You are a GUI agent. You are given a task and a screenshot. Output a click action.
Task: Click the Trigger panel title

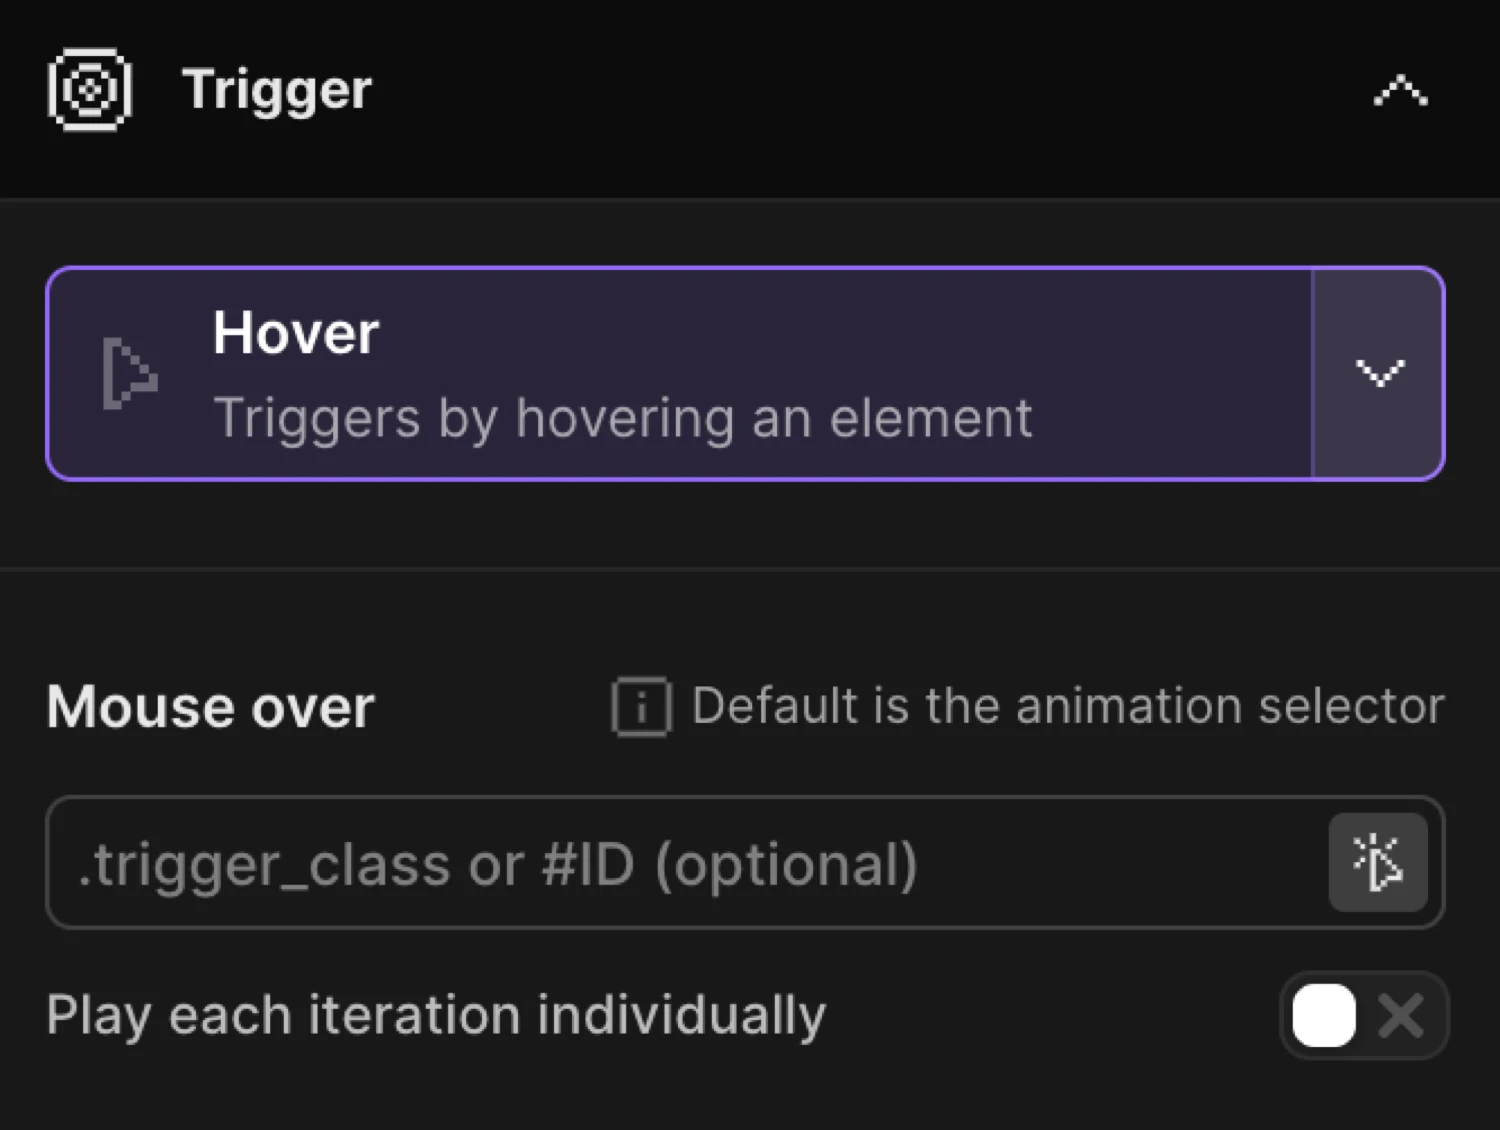tap(276, 90)
